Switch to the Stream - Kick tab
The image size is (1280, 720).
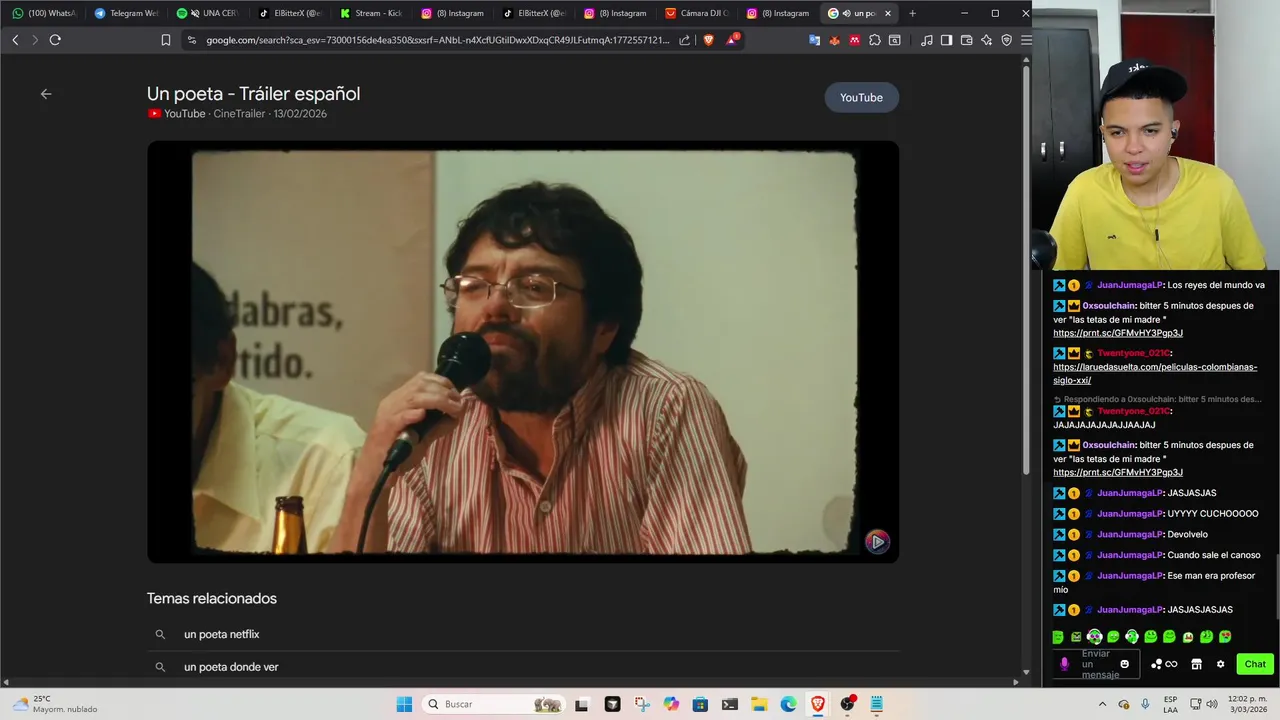click(371, 13)
